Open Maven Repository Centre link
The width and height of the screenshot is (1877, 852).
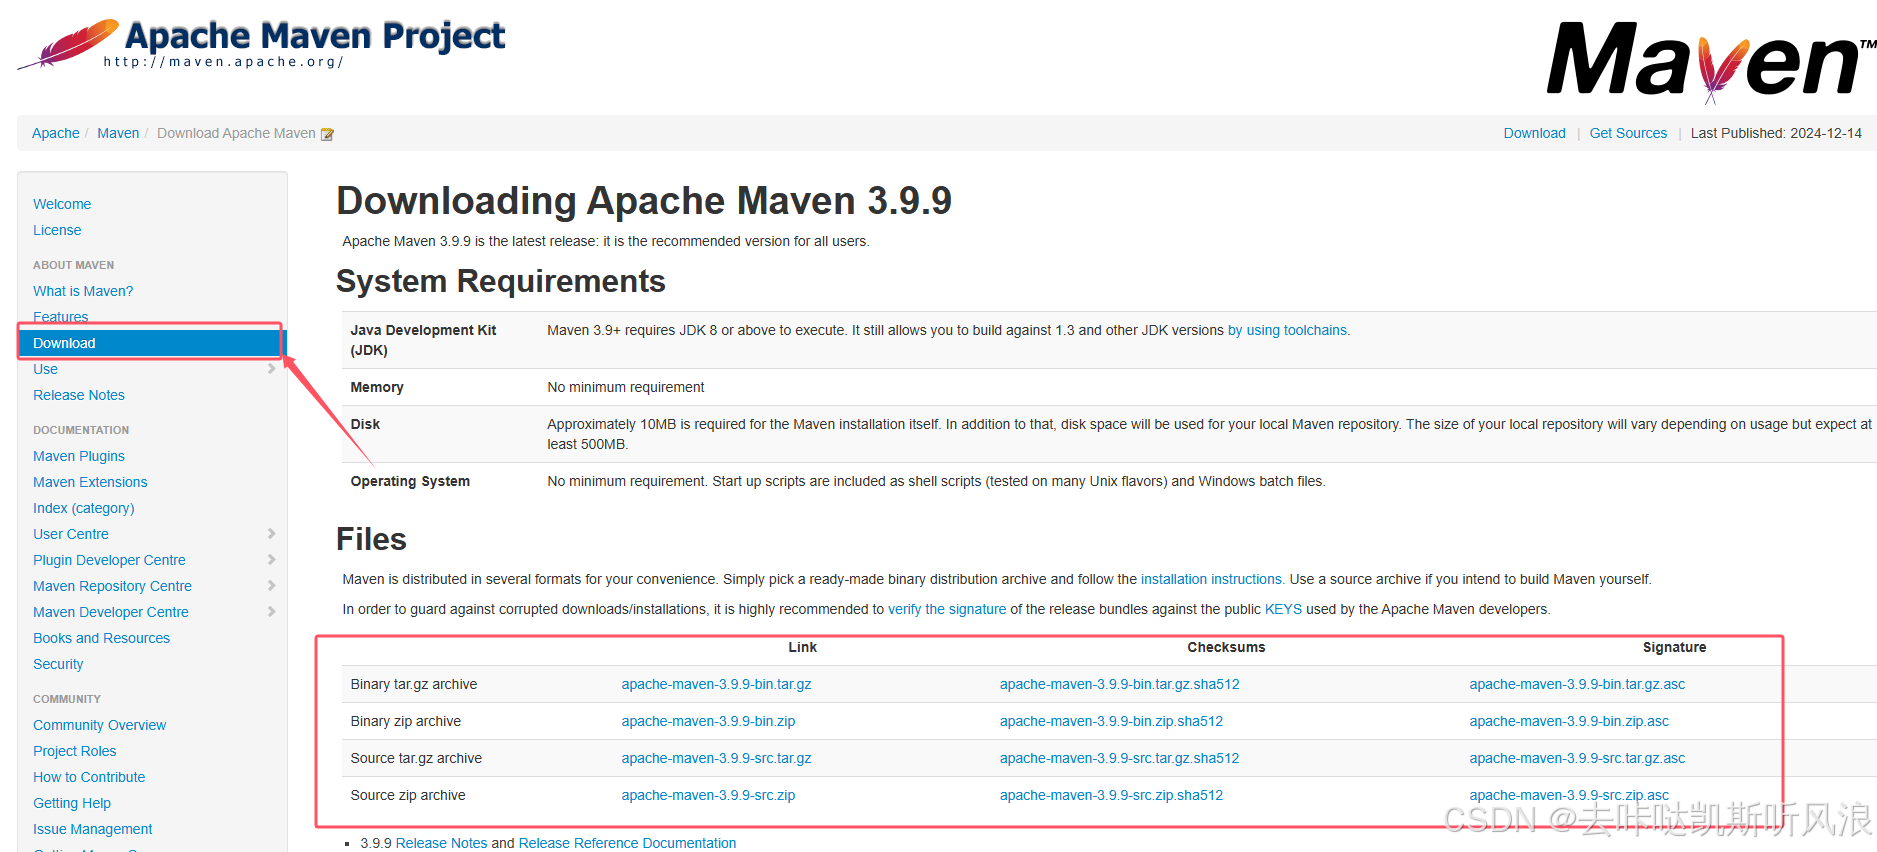coord(112,586)
